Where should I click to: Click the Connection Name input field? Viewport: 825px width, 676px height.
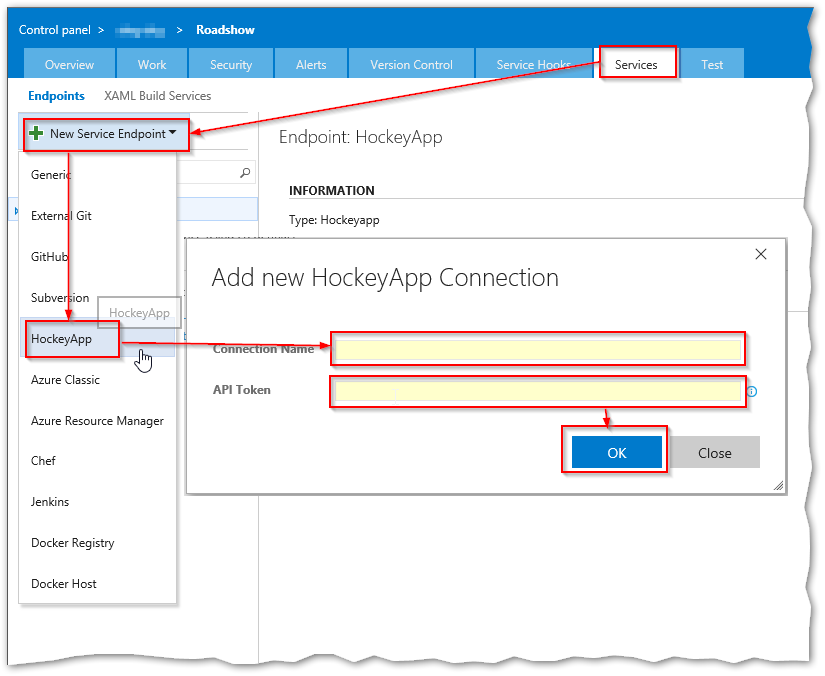pyautogui.click(x=538, y=350)
